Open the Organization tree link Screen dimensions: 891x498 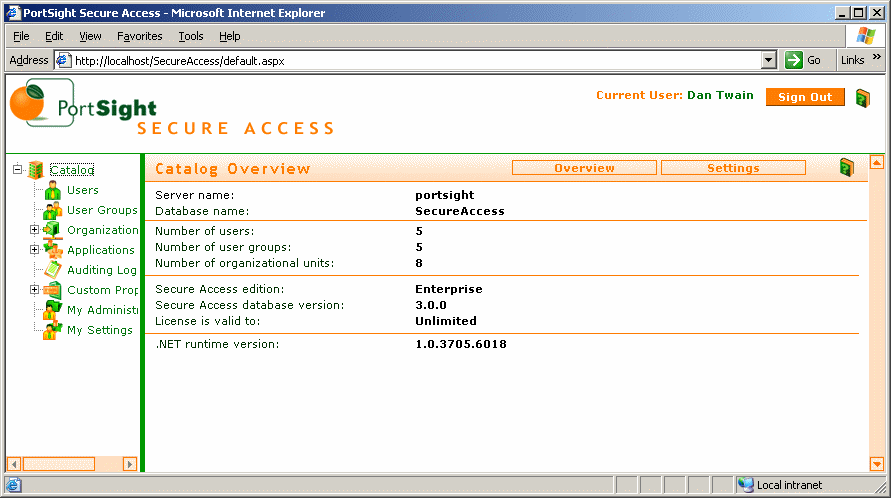pos(102,230)
